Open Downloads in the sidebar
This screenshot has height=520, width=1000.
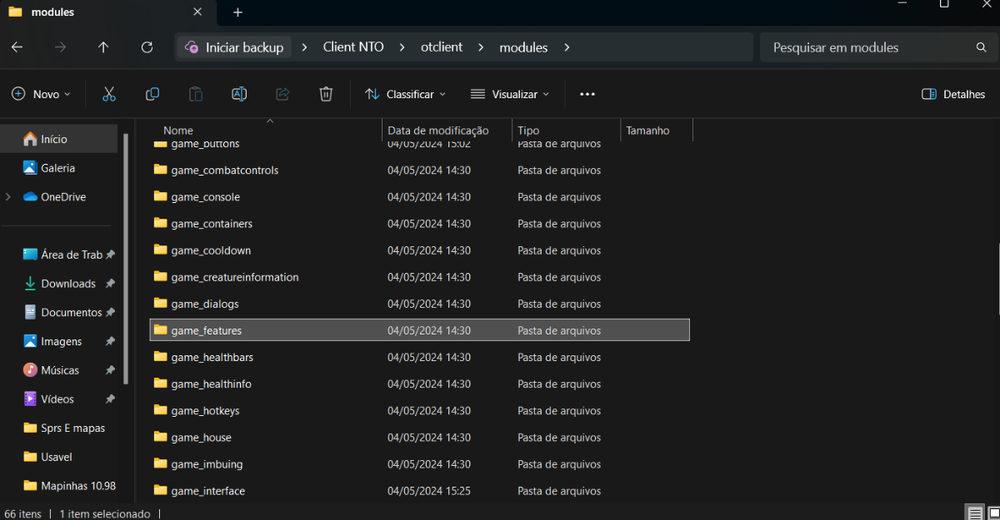[x=68, y=284]
